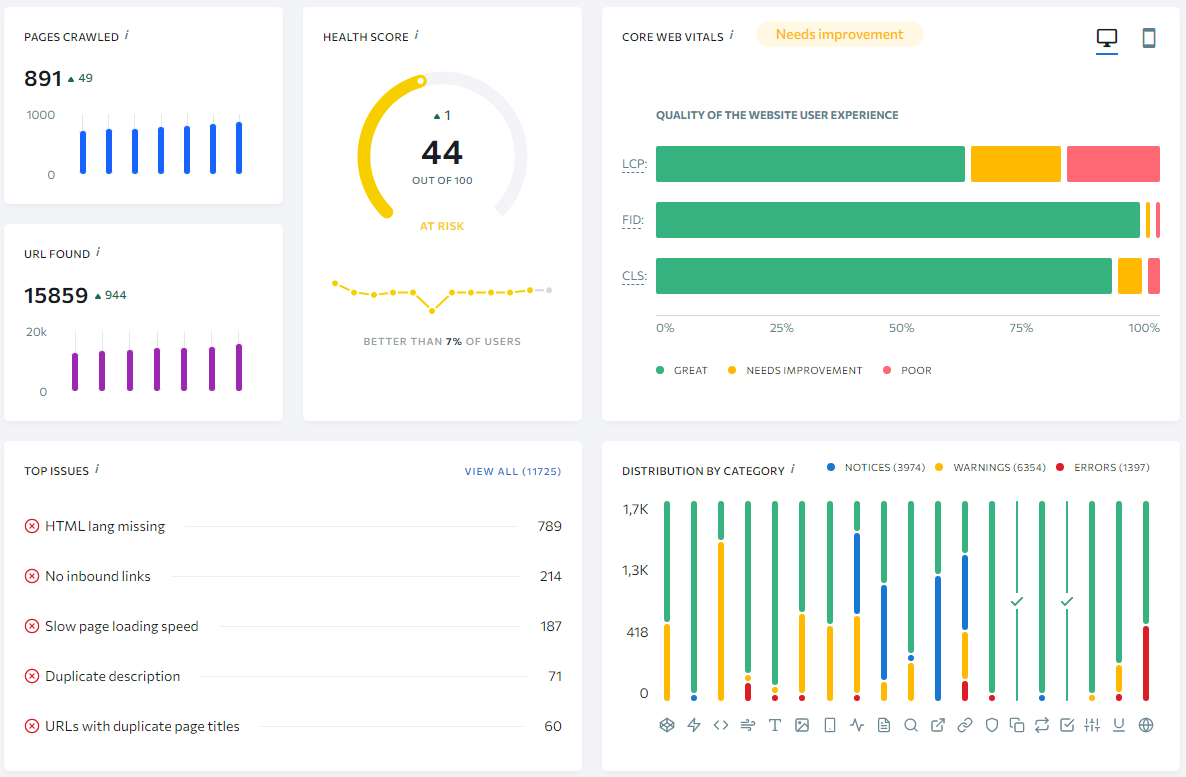
Task: Click the orange needs-improvement segment of LCP bar
Action: [x=1016, y=164]
